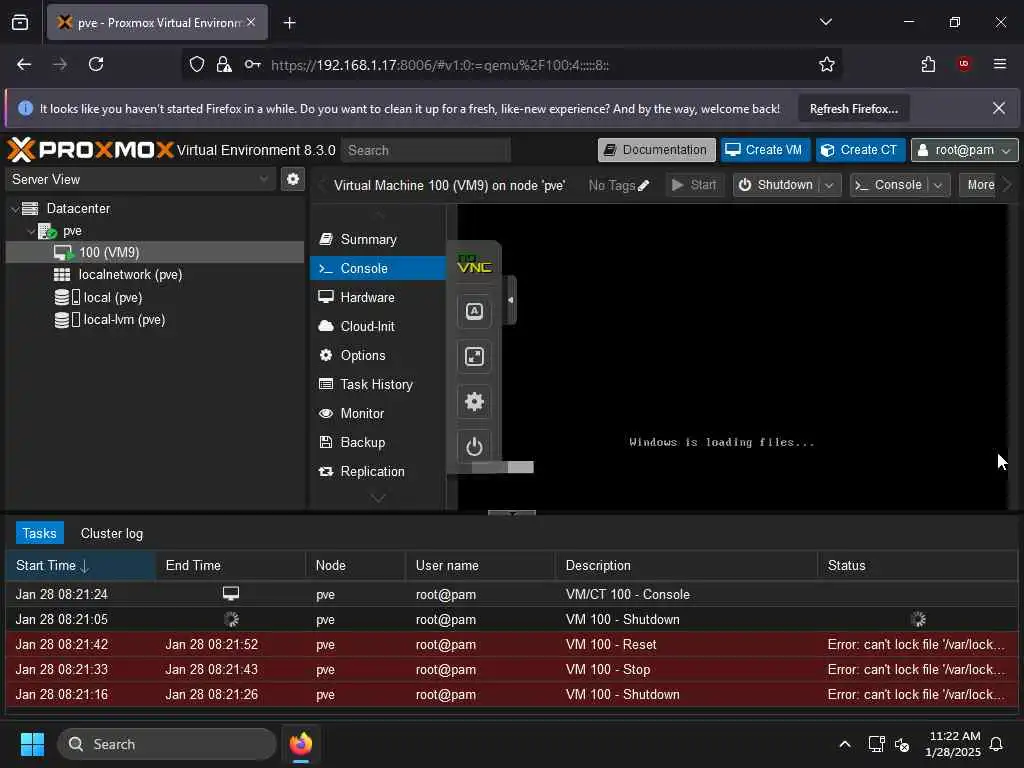List all tabs dropdown in Firefox
The image size is (1024, 768).
click(x=825, y=22)
